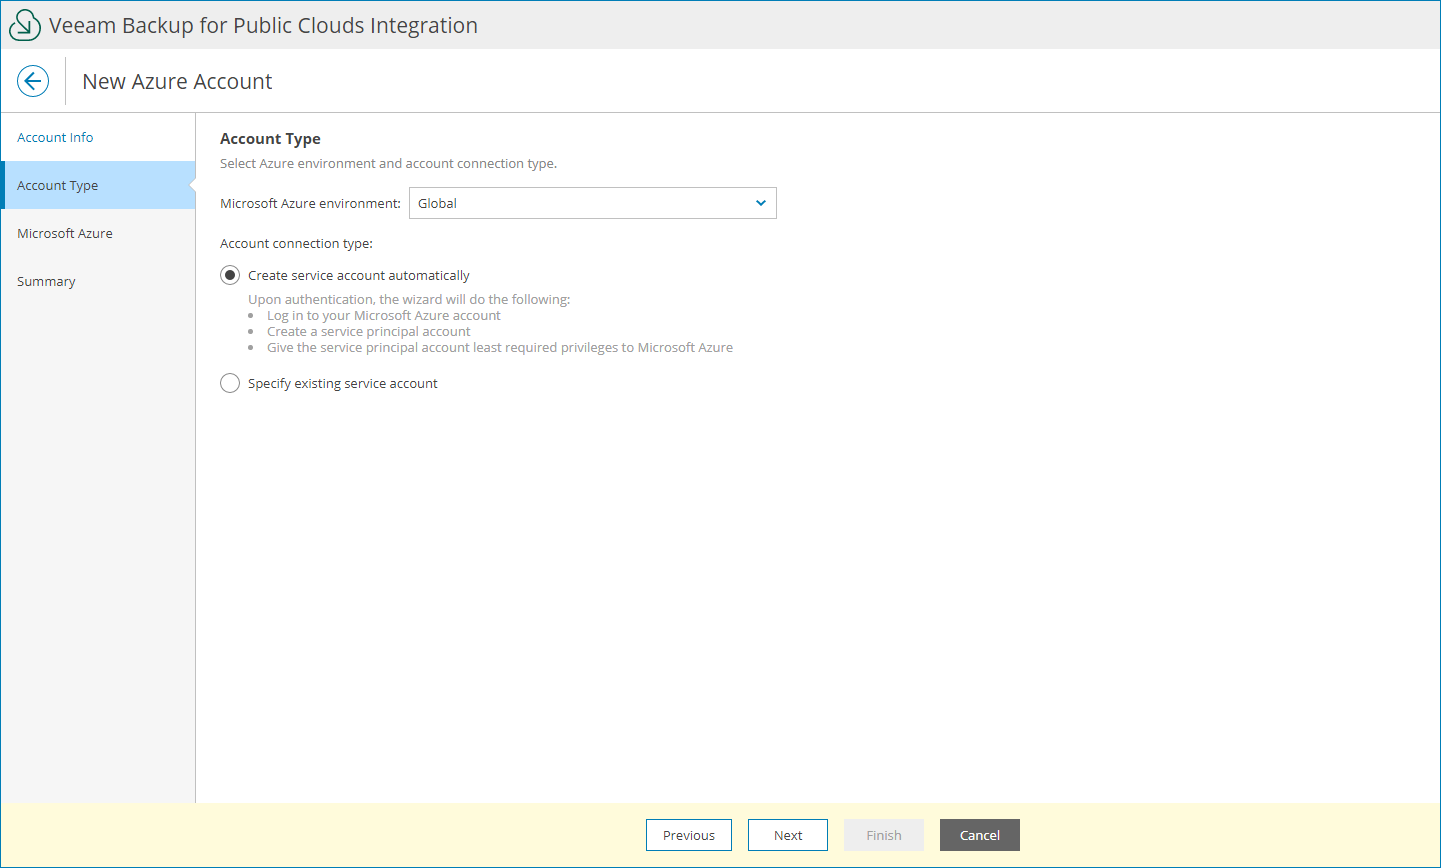The height and width of the screenshot is (868, 1441).
Task: Click the dropdown chevron beside Global
Action: [761, 203]
